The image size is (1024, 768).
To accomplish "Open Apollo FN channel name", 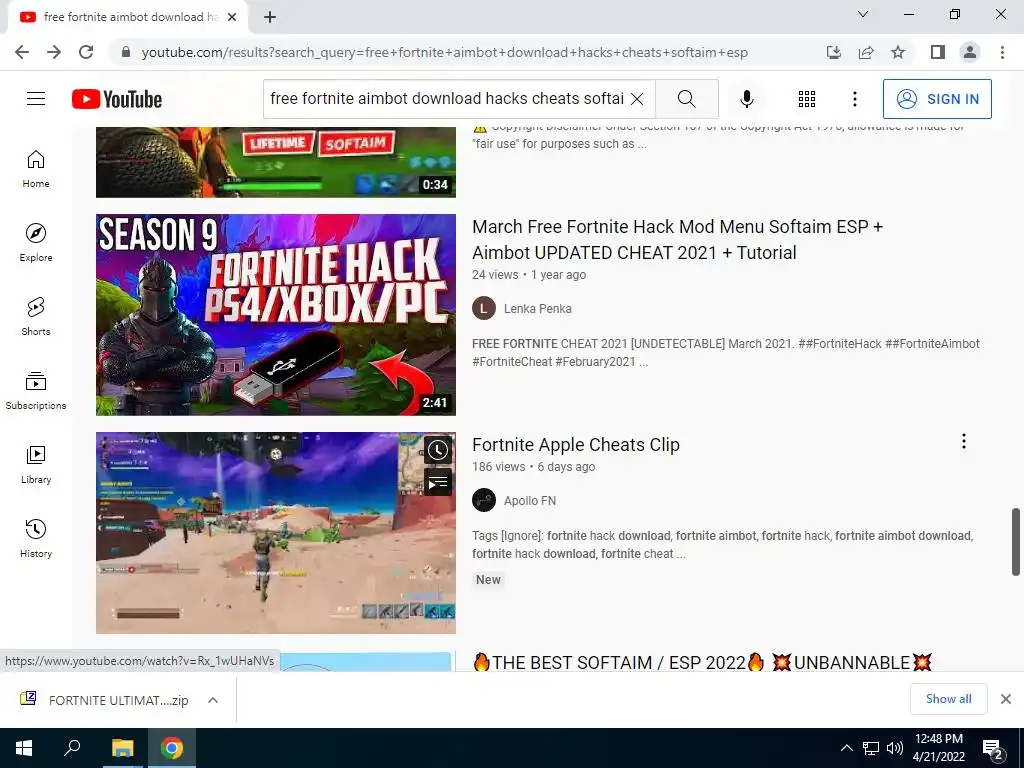I will pyautogui.click(x=530, y=500).
